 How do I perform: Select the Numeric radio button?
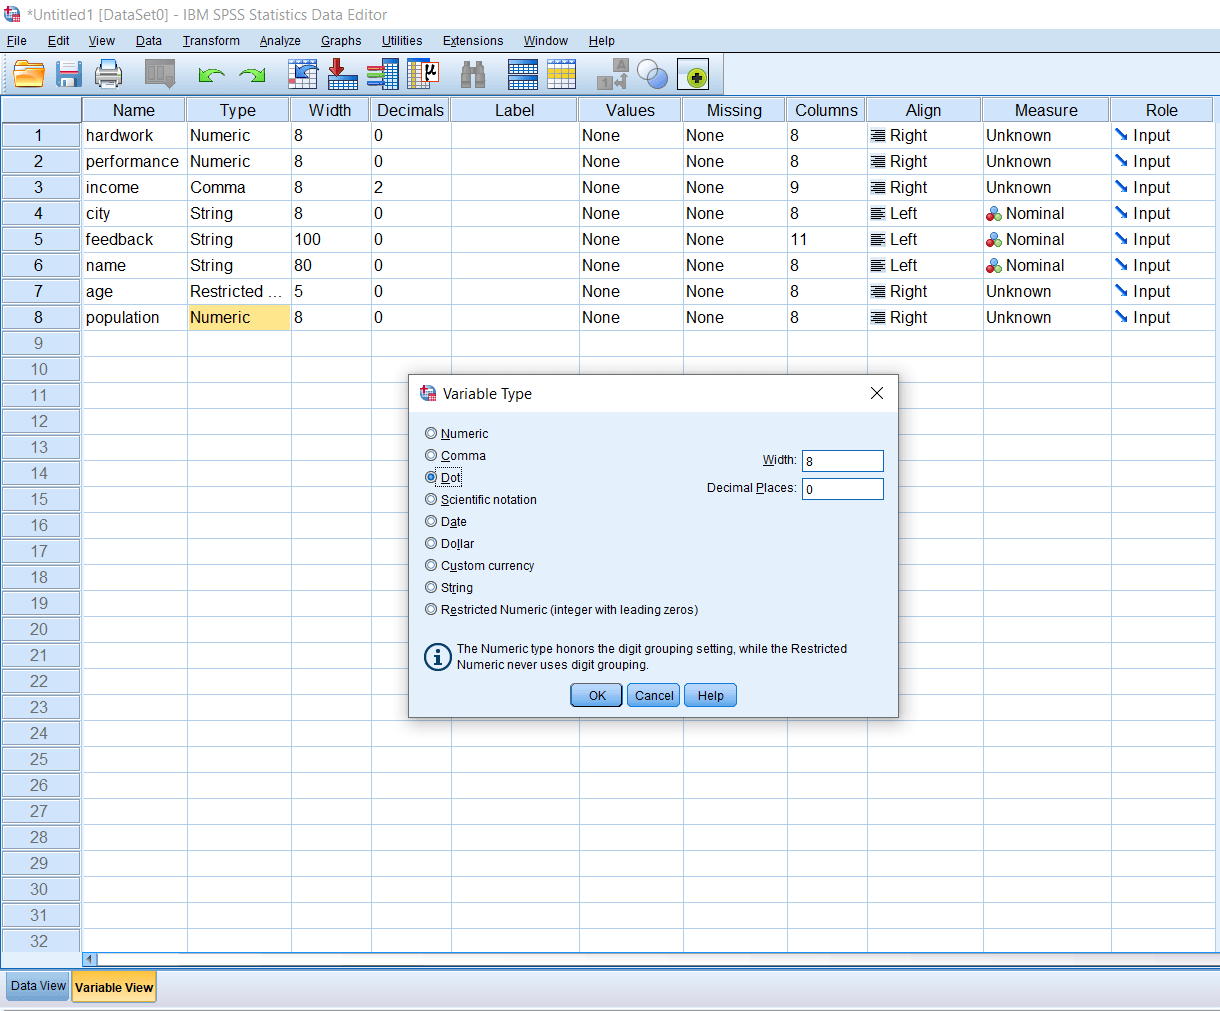[x=431, y=433]
